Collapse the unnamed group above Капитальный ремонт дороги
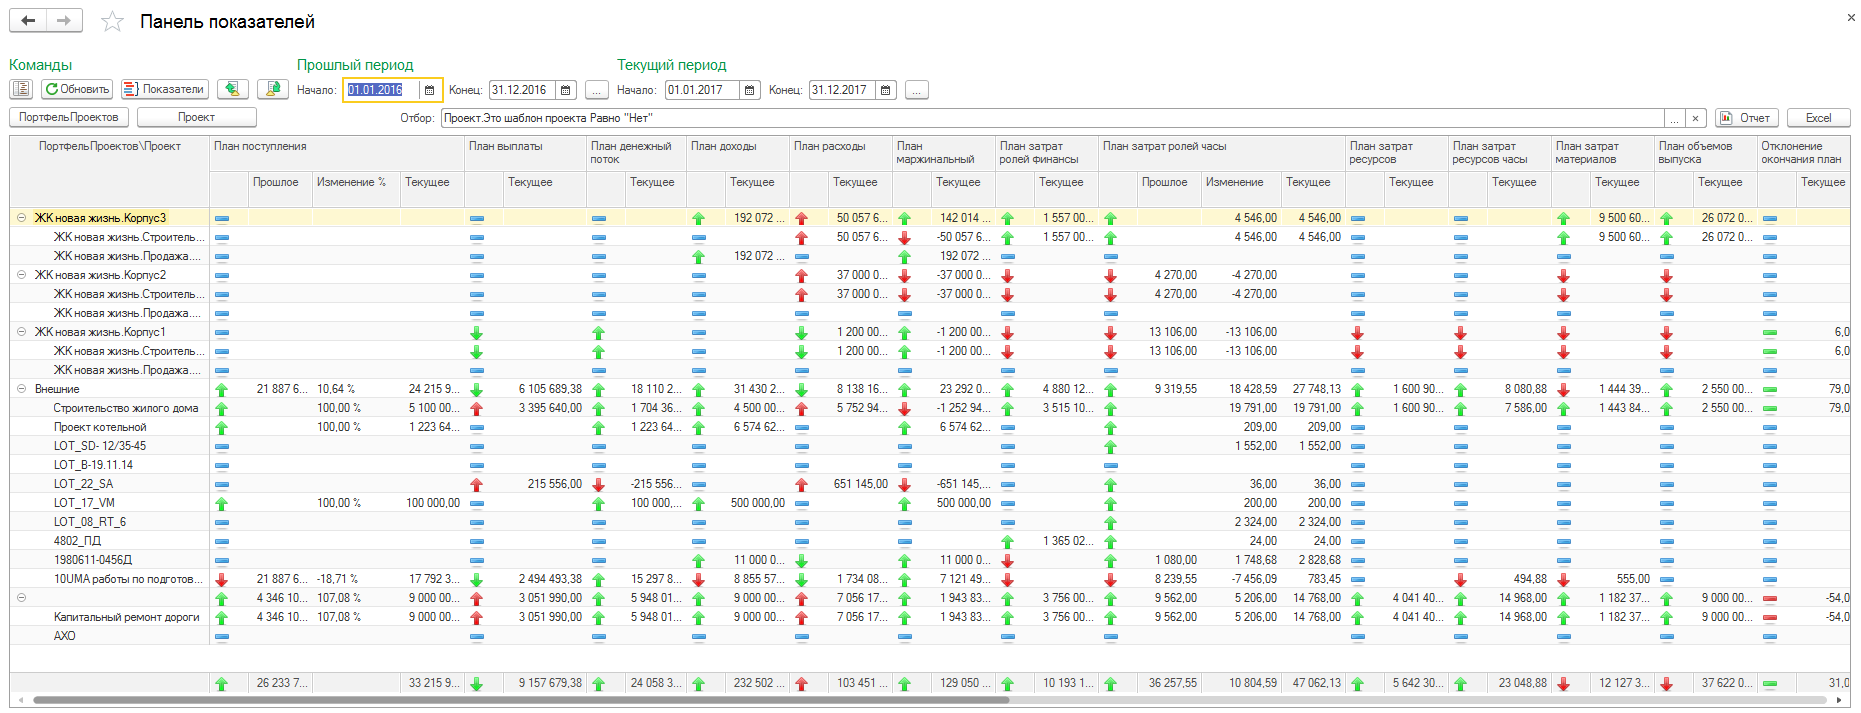 21,598
